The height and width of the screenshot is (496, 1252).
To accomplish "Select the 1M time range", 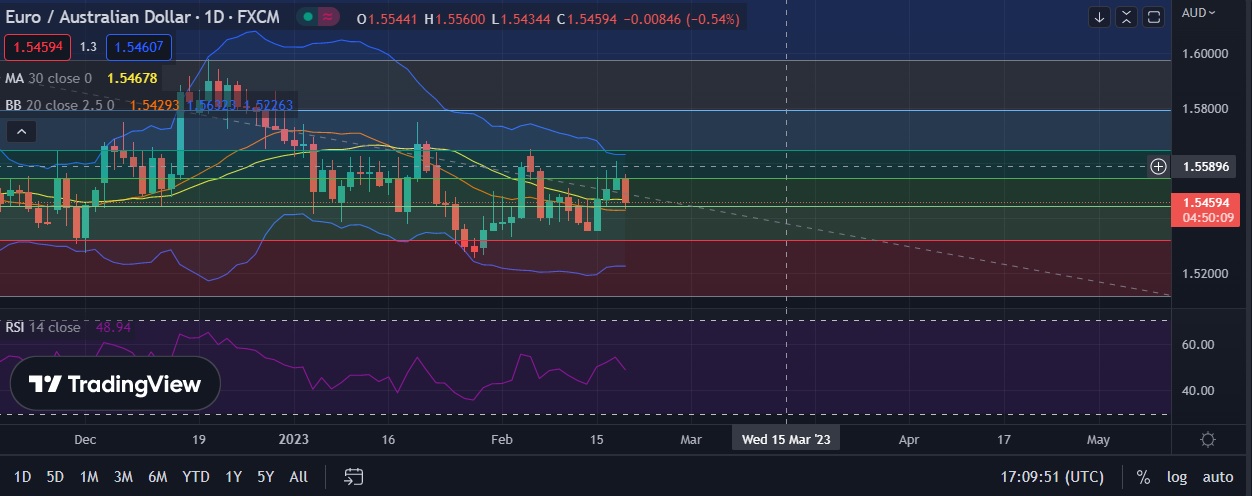I will point(89,477).
